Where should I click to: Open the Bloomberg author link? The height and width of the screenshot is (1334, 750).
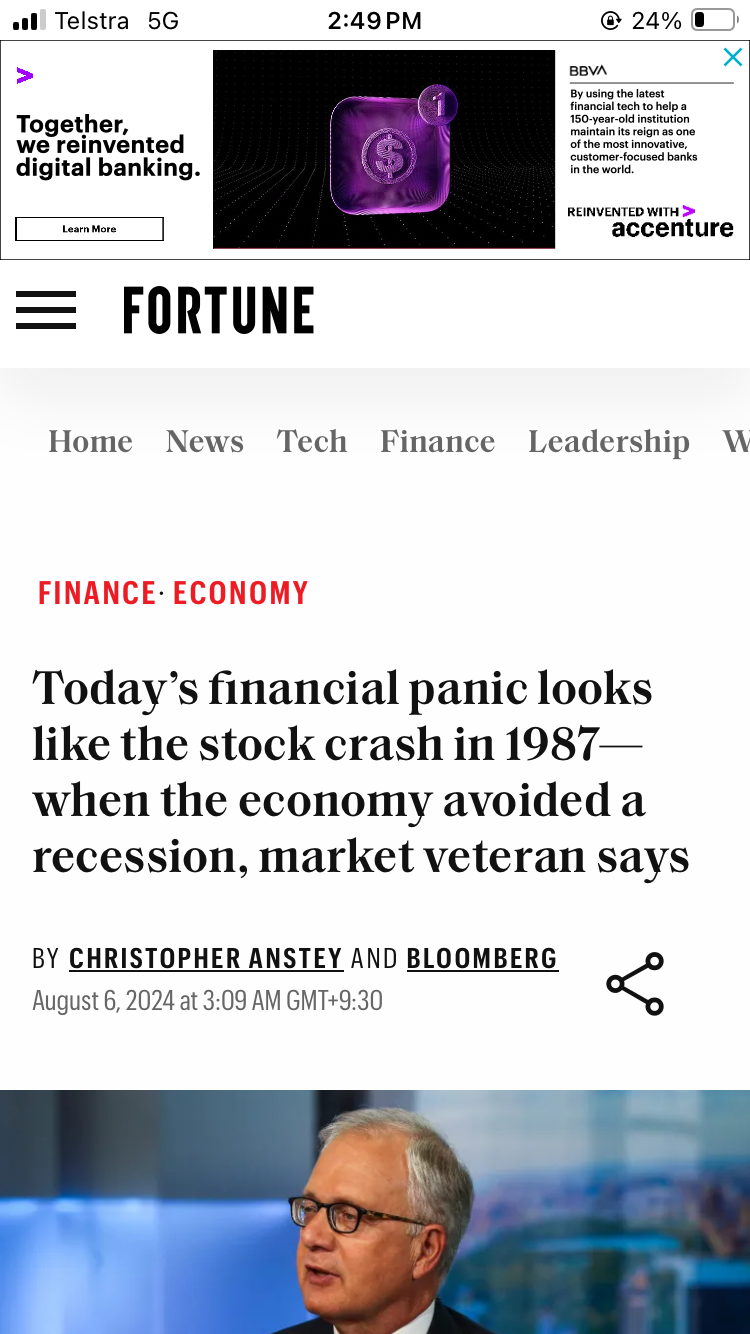(x=482, y=958)
